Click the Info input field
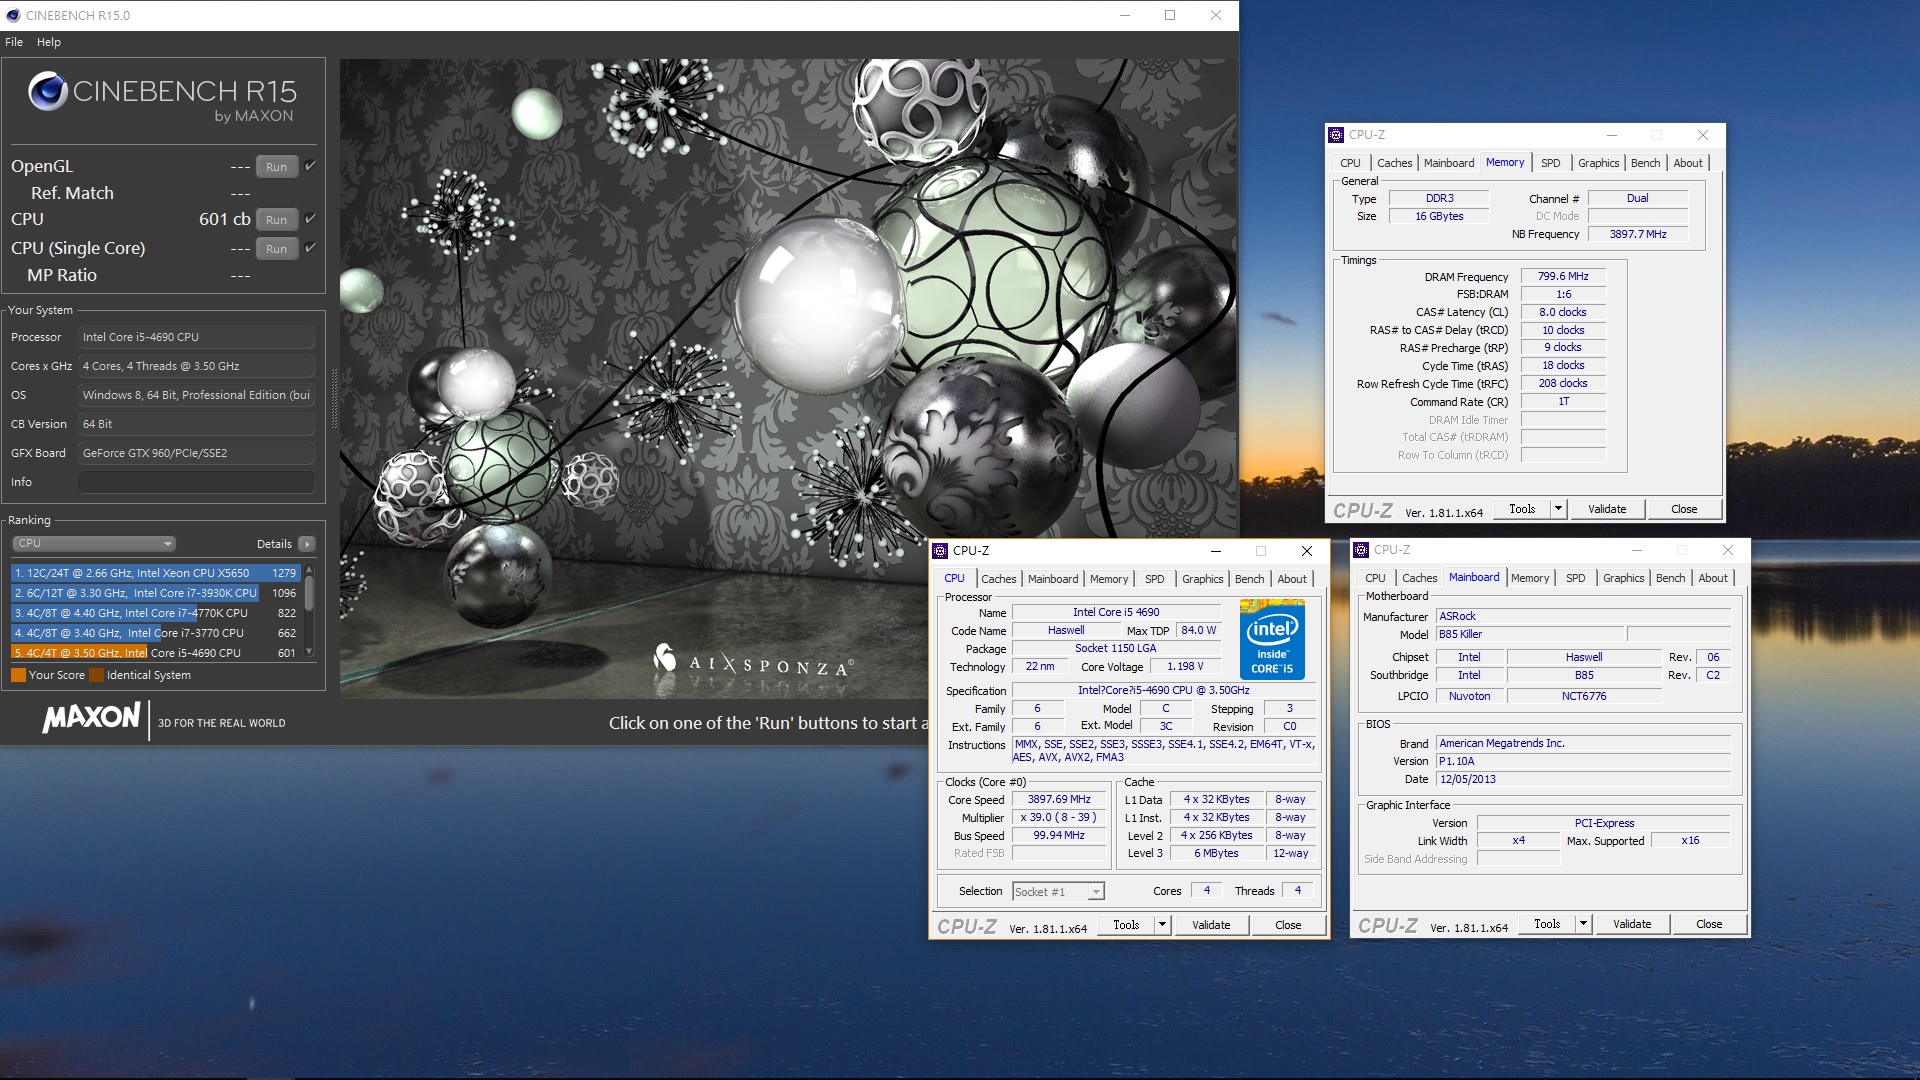1920x1080 pixels. 197,482
